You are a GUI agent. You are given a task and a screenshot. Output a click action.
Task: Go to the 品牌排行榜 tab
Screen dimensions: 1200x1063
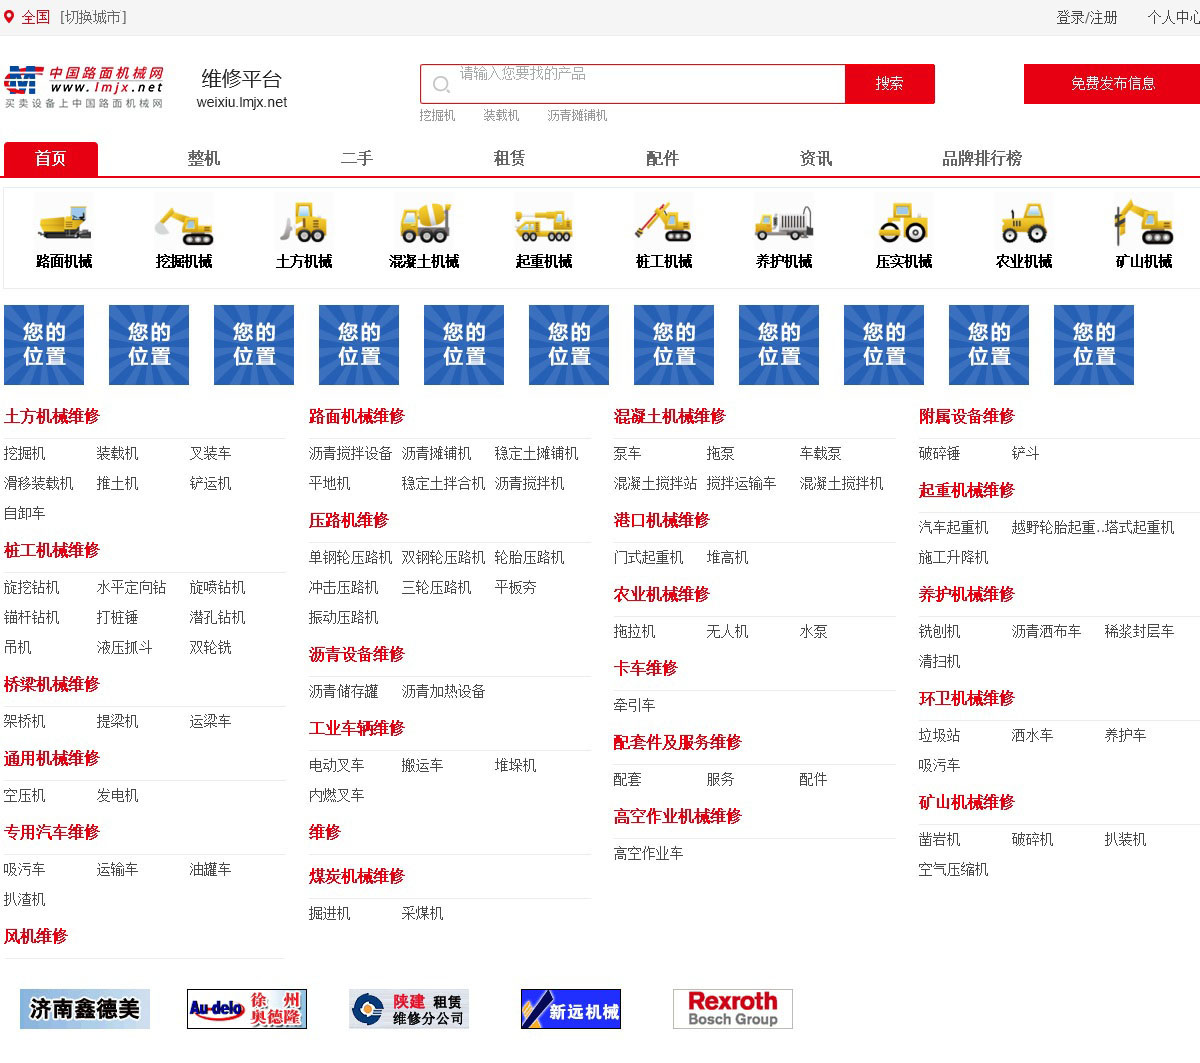pos(982,159)
